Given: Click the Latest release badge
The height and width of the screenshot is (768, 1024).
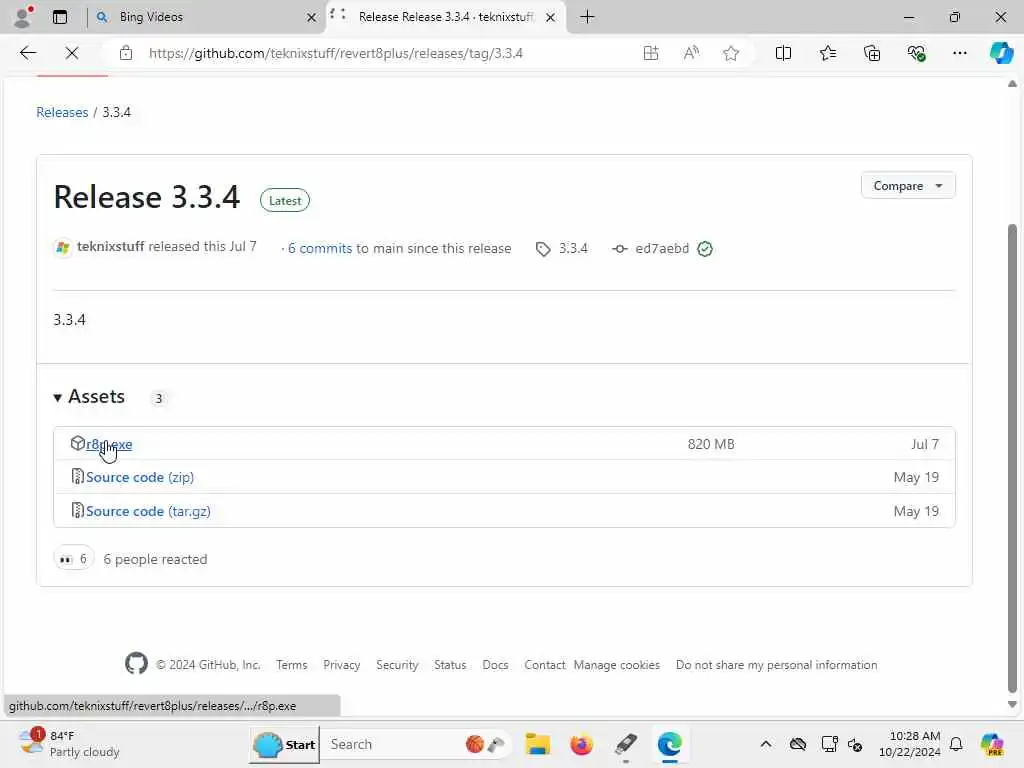Looking at the screenshot, I should click(285, 200).
